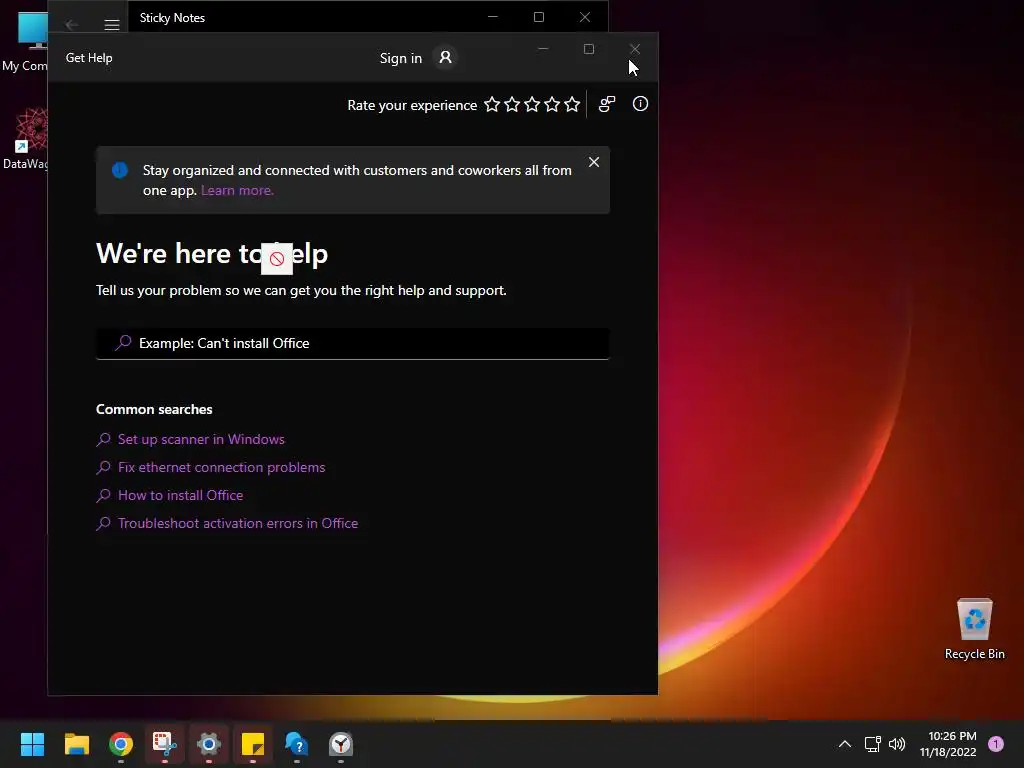Click the Common searches heading
Viewport: 1024px width, 768px height.
click(154, 409)
